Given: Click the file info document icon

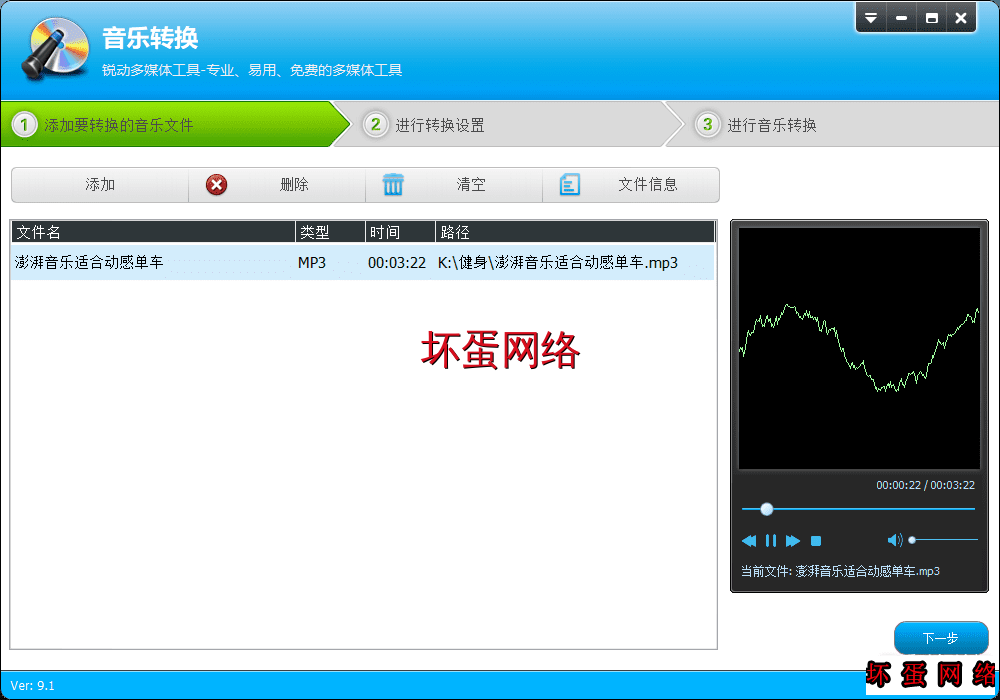Looking at the screenshot, I should (x=570, y=185).
